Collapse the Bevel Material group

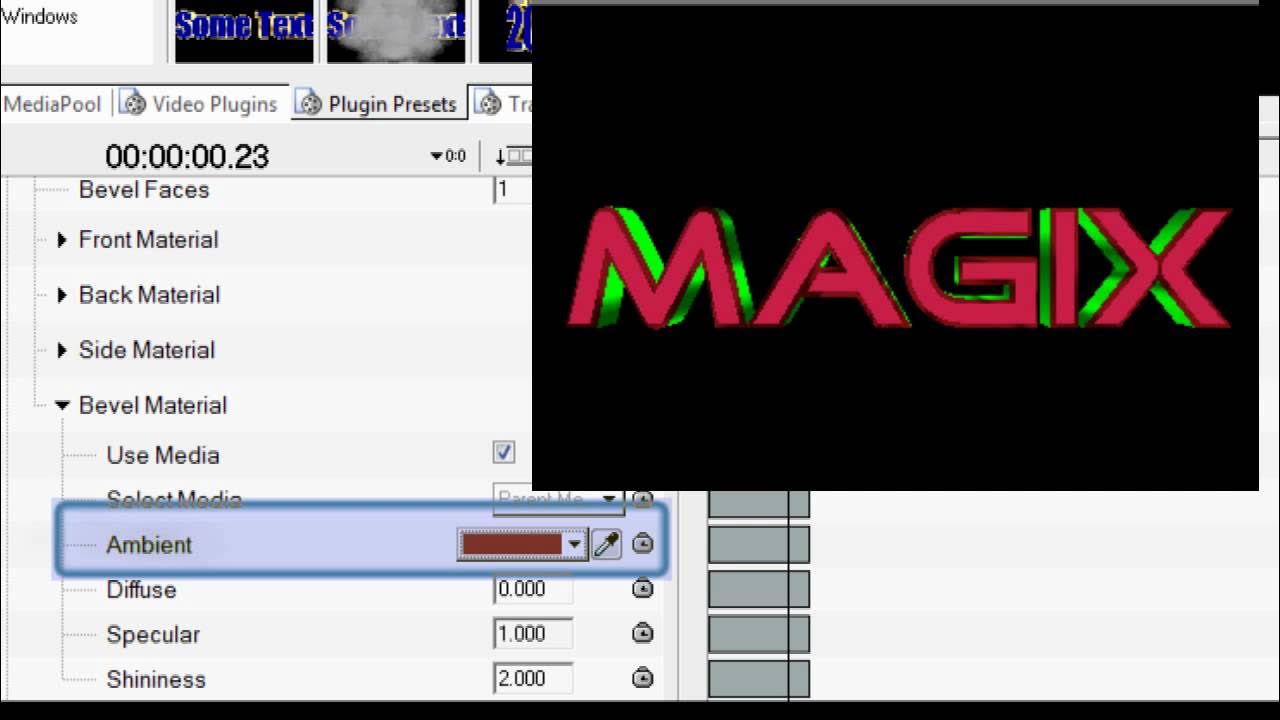coord(62,405)
